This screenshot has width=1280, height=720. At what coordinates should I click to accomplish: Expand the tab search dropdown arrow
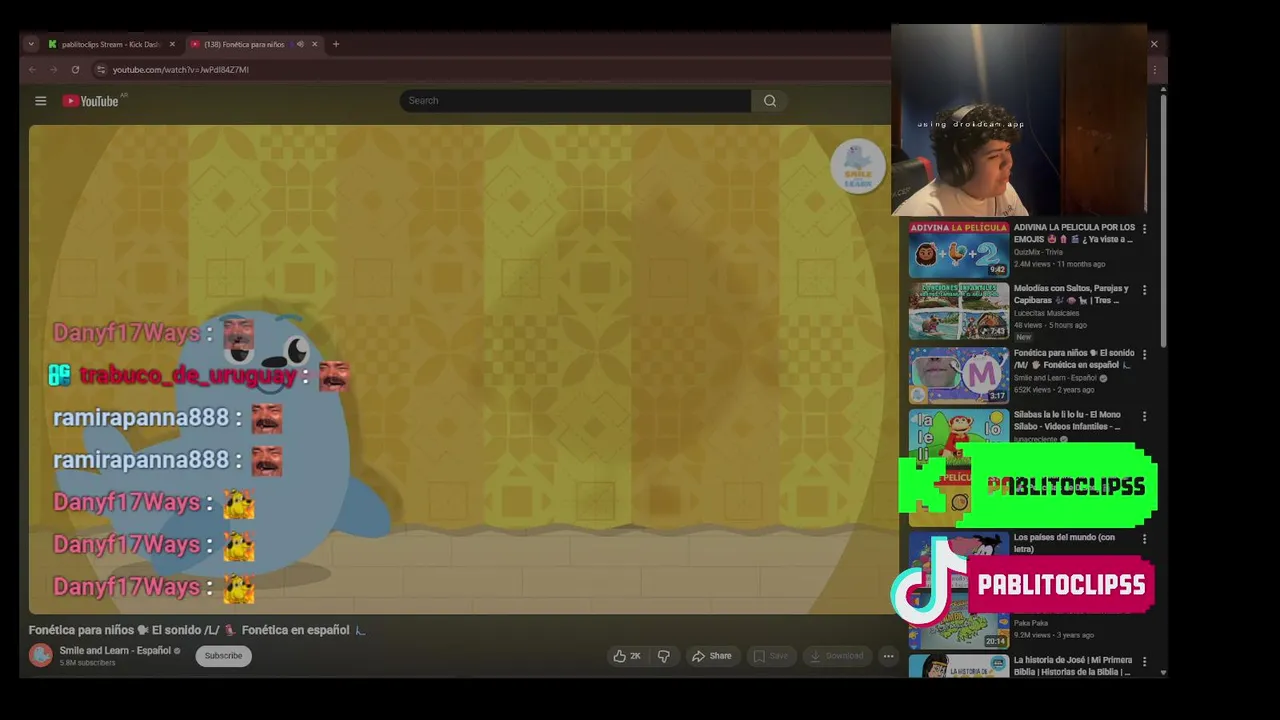tap(31, 44)
